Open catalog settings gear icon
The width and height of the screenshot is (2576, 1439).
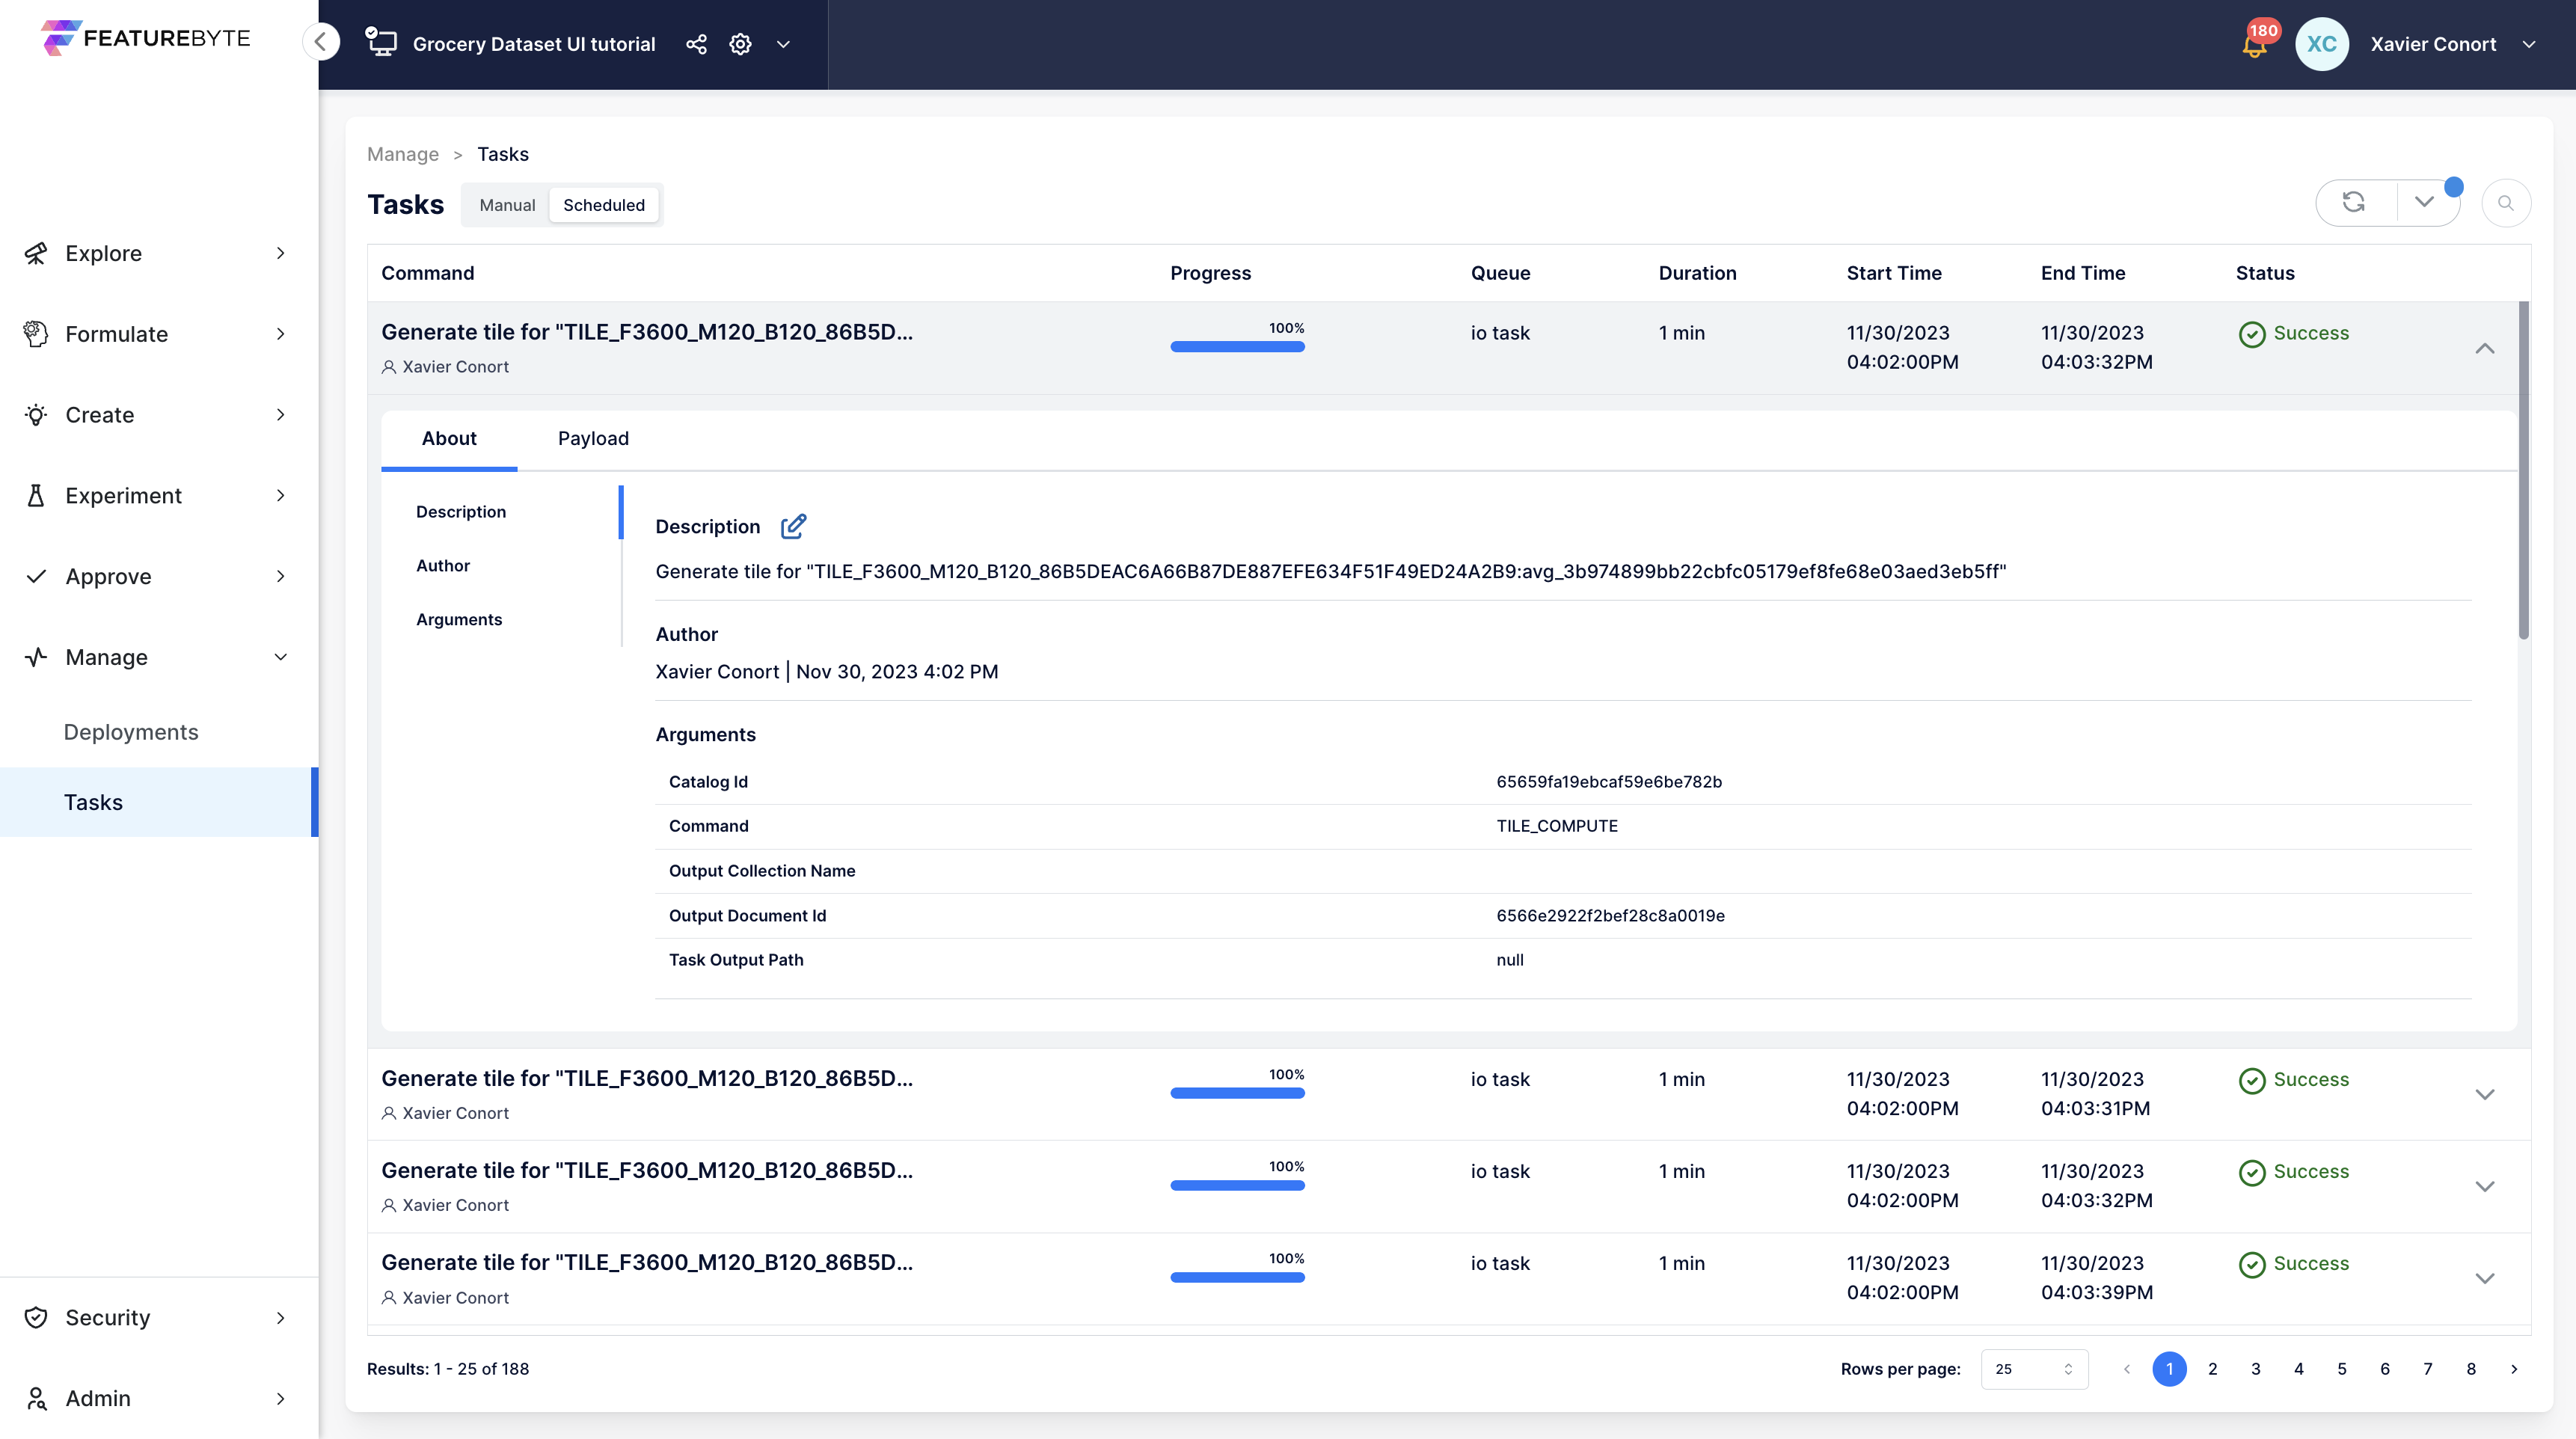[740, 44]
